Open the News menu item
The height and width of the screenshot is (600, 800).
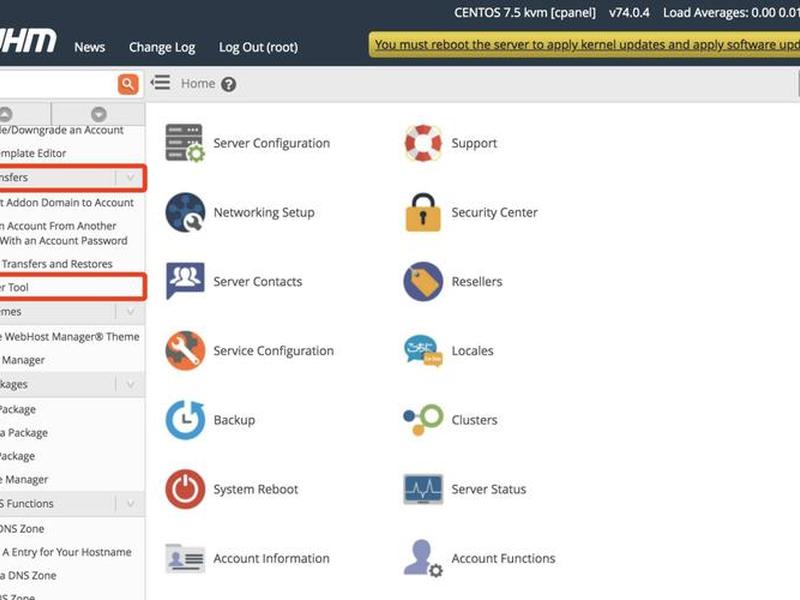(x=89, y=47)
